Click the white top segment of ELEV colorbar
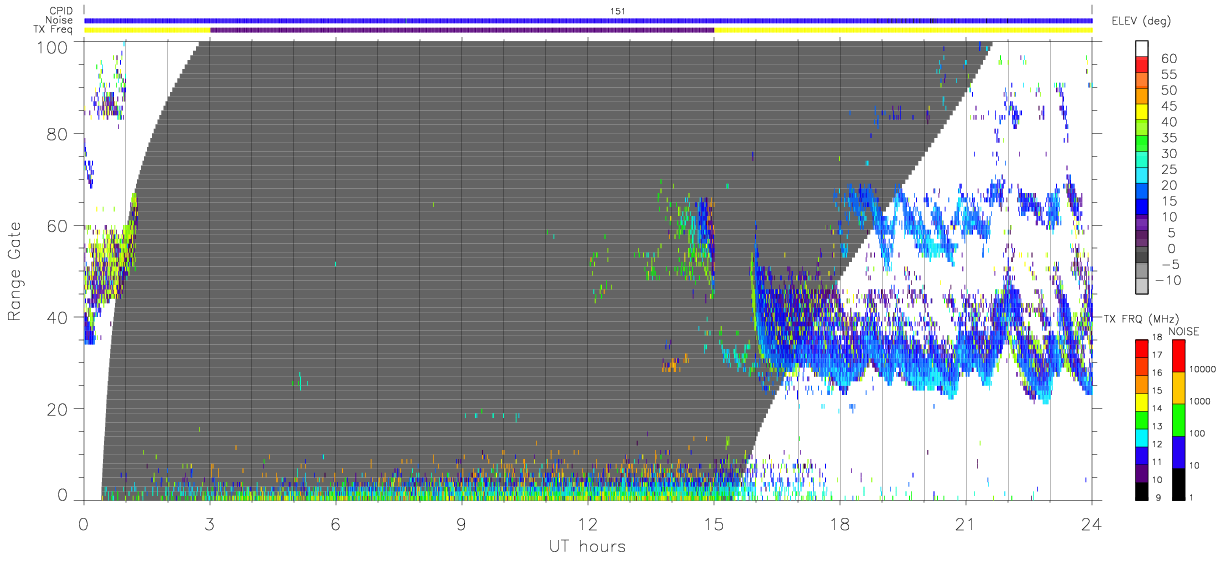The width and height of the screenshot is (1228, 567). (1144, 49)
